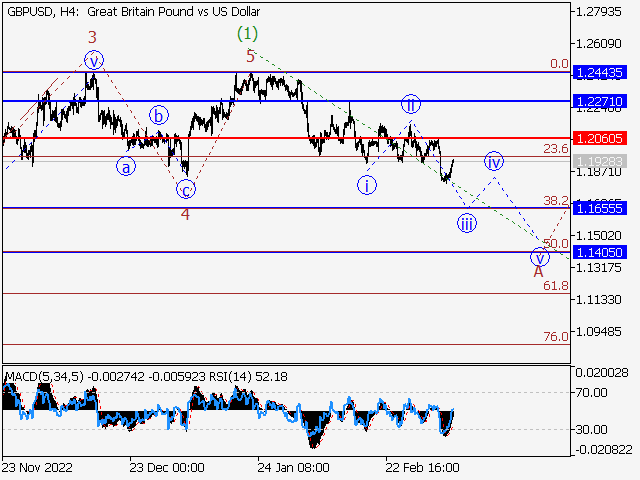Click the circled wave ii marker

tap(411, 104)
